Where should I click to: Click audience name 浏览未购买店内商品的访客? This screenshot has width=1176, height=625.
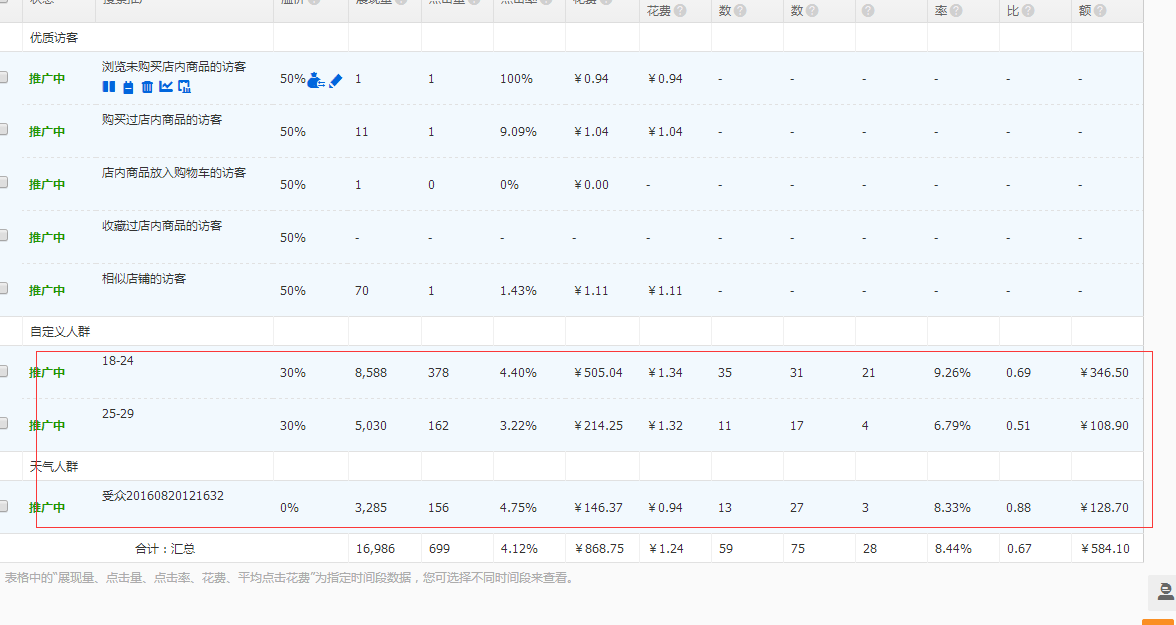coord(174,67)
